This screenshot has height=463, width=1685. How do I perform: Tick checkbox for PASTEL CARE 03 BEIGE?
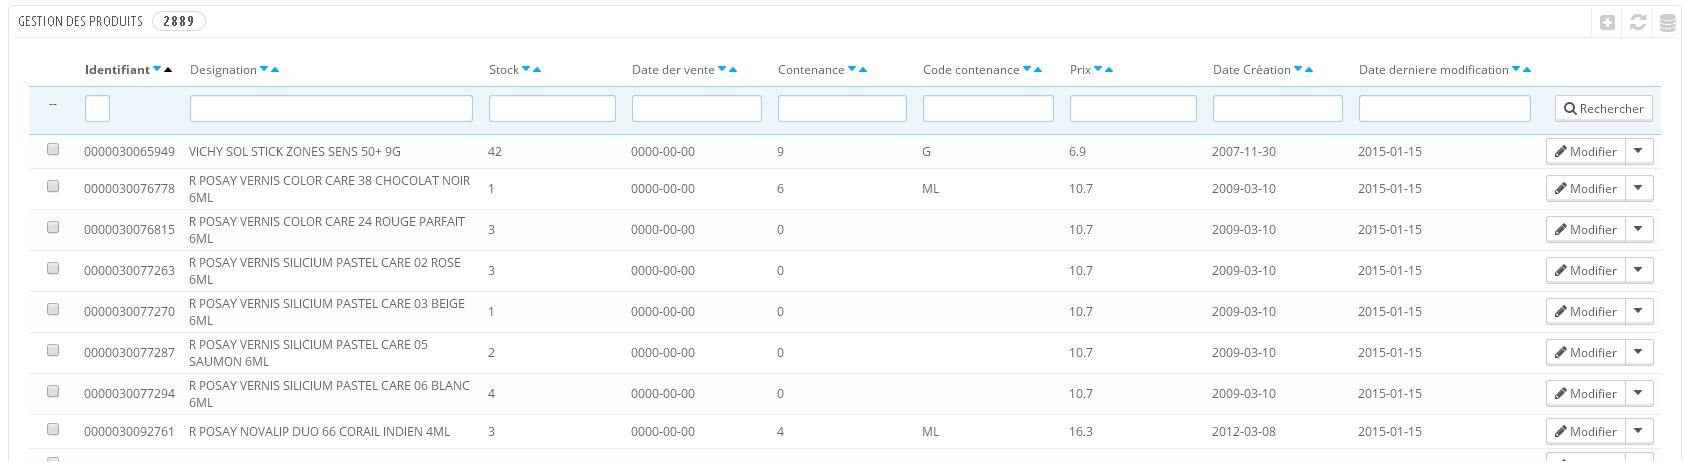click(53, 309)
